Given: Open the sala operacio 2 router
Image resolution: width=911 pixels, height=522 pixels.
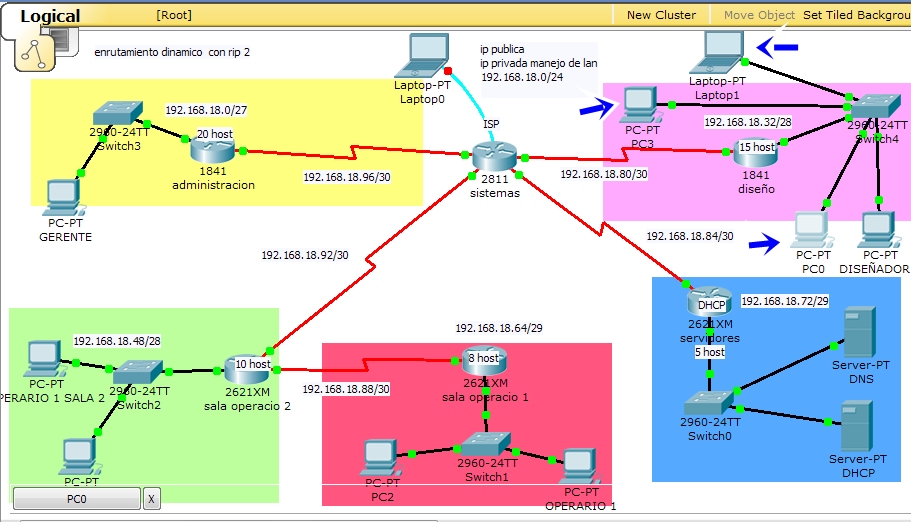Looking at the screenshot, I should coord(246,370).
